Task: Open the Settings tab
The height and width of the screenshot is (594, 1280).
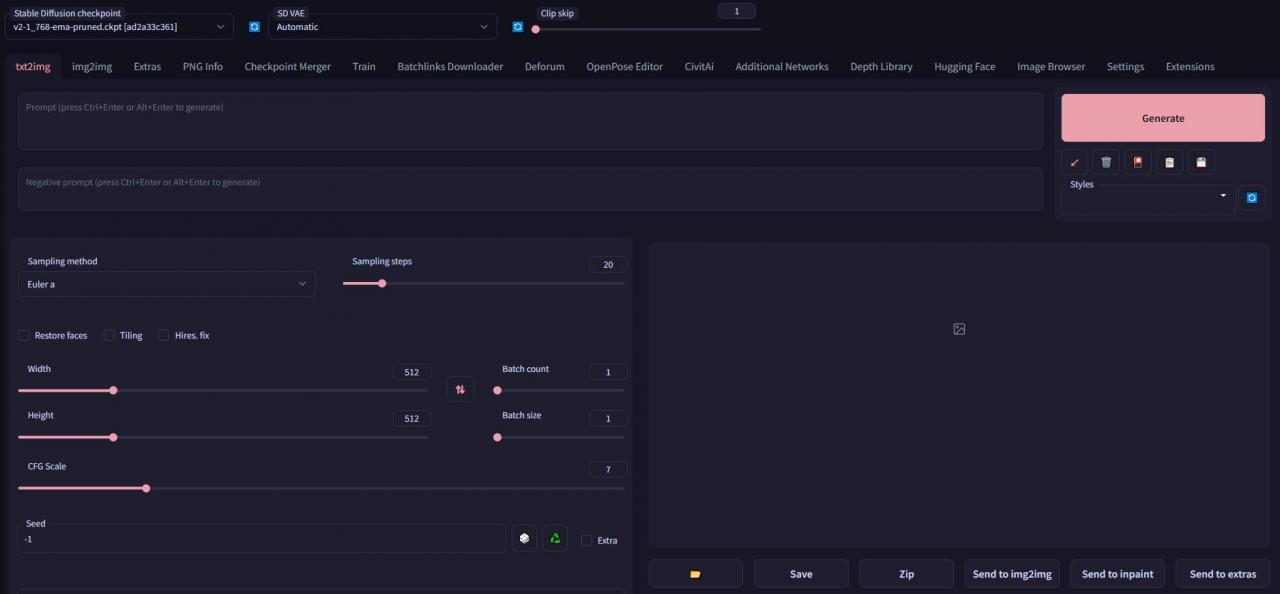Action: click(1125, 66)
